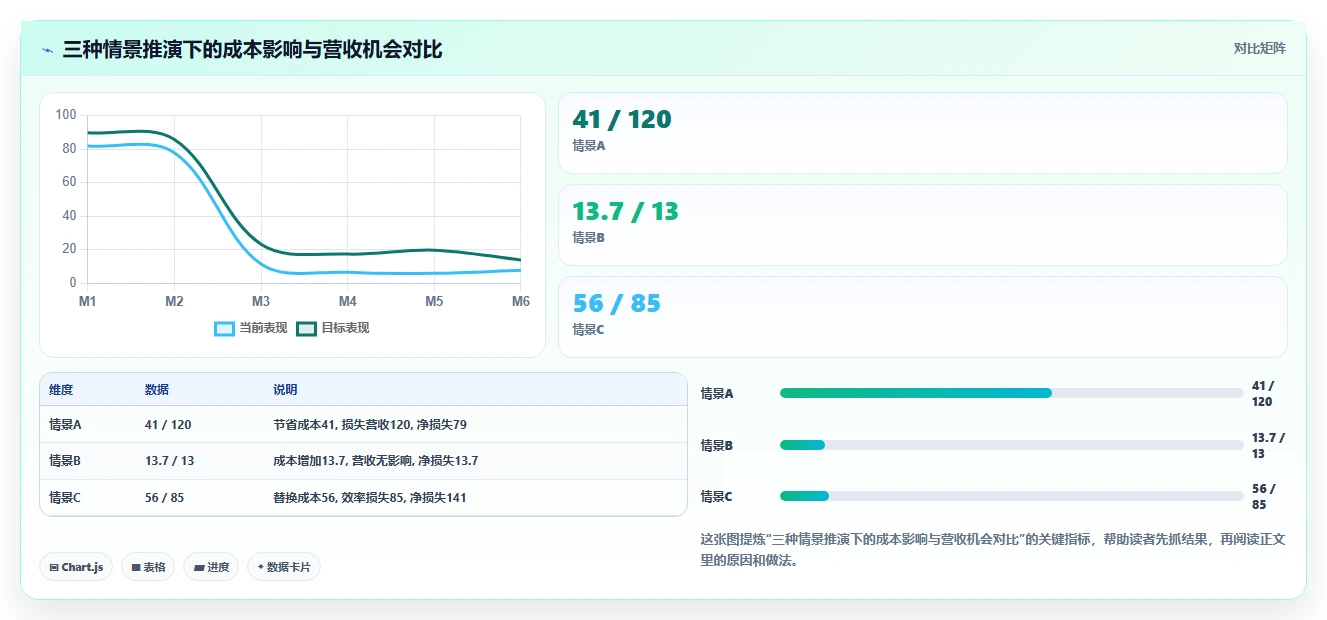Click the 对比矩阵 label in header
The height and width of the screenshot is (620, 1327).
click(1259, 49)
